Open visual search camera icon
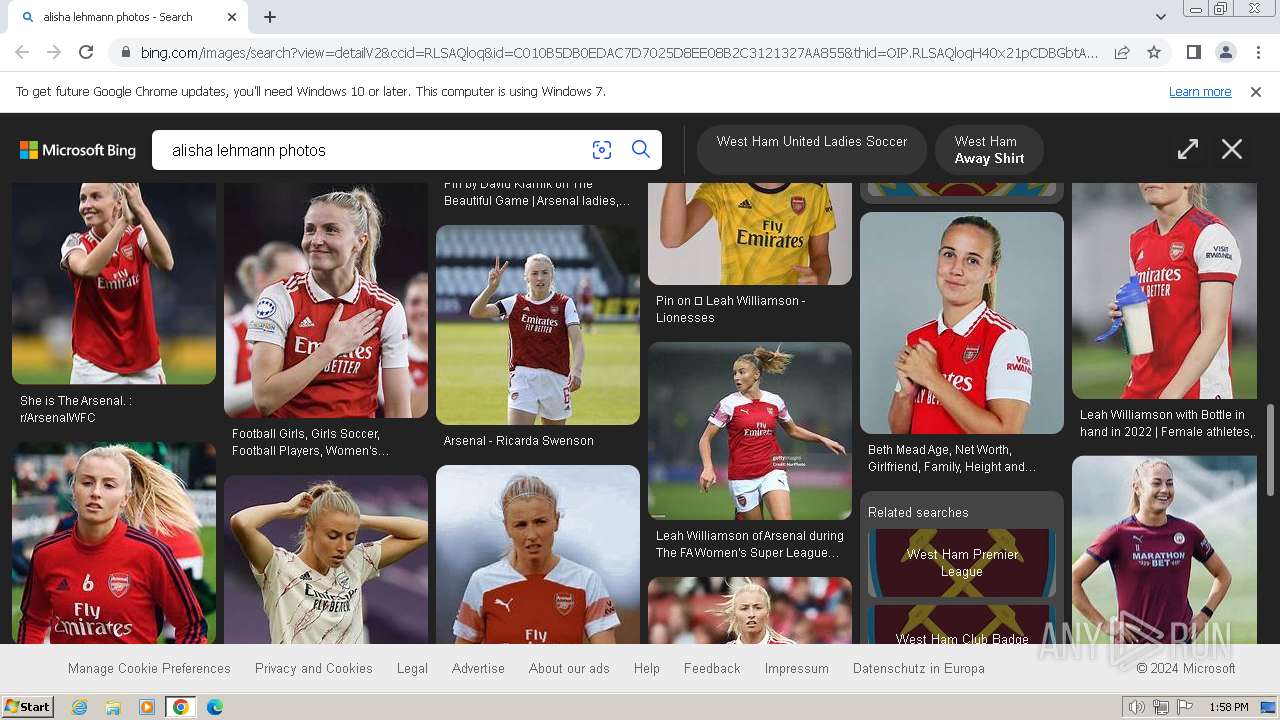 tap(601, 150)
